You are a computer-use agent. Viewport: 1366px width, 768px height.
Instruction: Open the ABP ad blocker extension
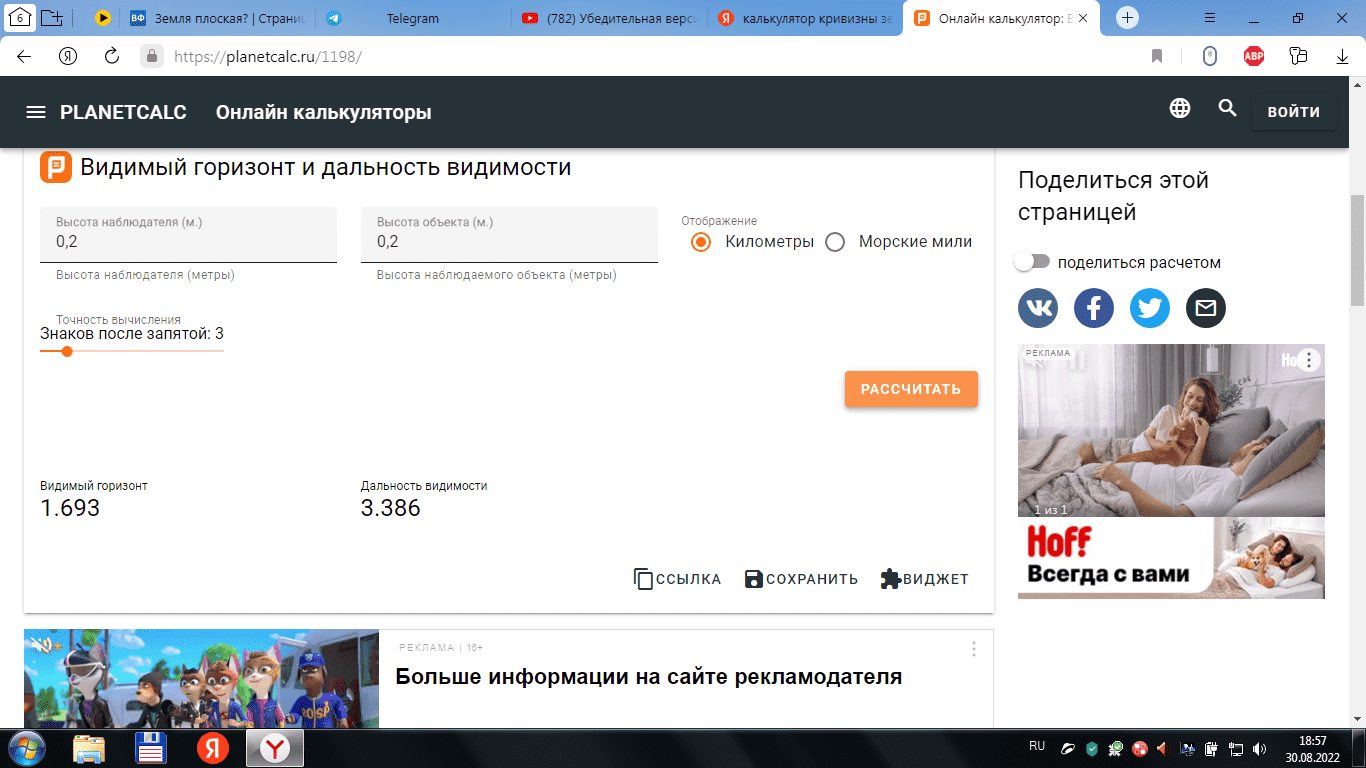tap(1254, 57)
